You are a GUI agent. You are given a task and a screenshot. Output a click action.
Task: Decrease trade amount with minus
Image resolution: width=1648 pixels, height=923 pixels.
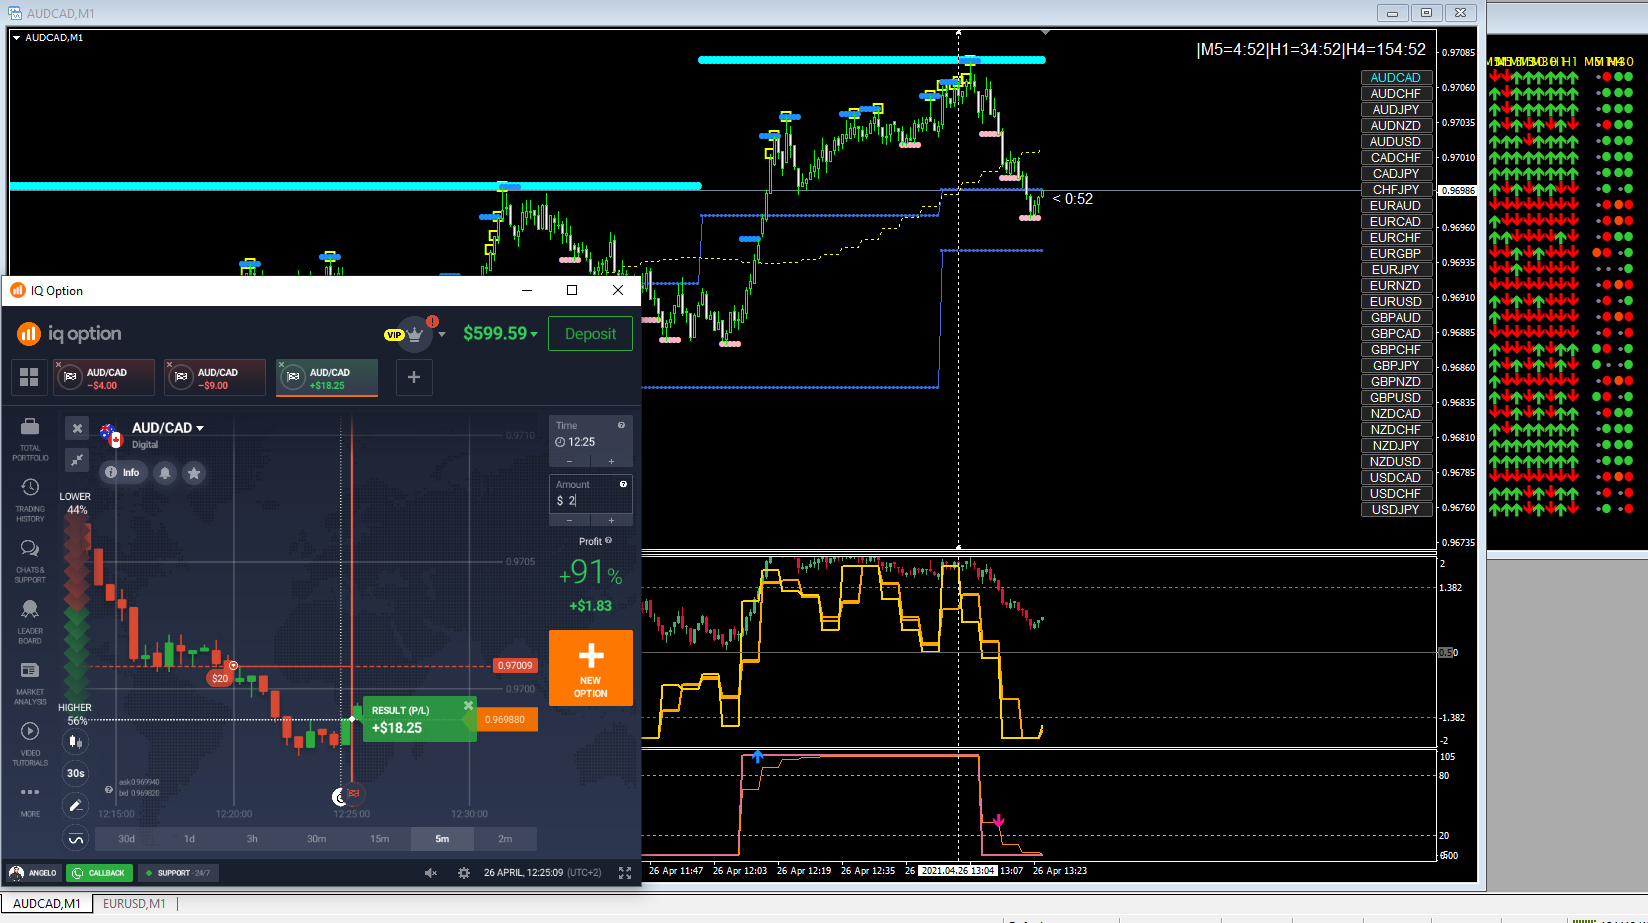(x=570, y=520)
